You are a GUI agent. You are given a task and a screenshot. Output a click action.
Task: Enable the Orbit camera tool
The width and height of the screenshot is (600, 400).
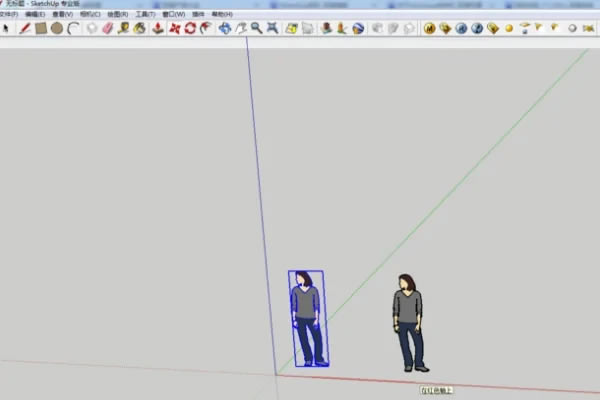(225, 28)
